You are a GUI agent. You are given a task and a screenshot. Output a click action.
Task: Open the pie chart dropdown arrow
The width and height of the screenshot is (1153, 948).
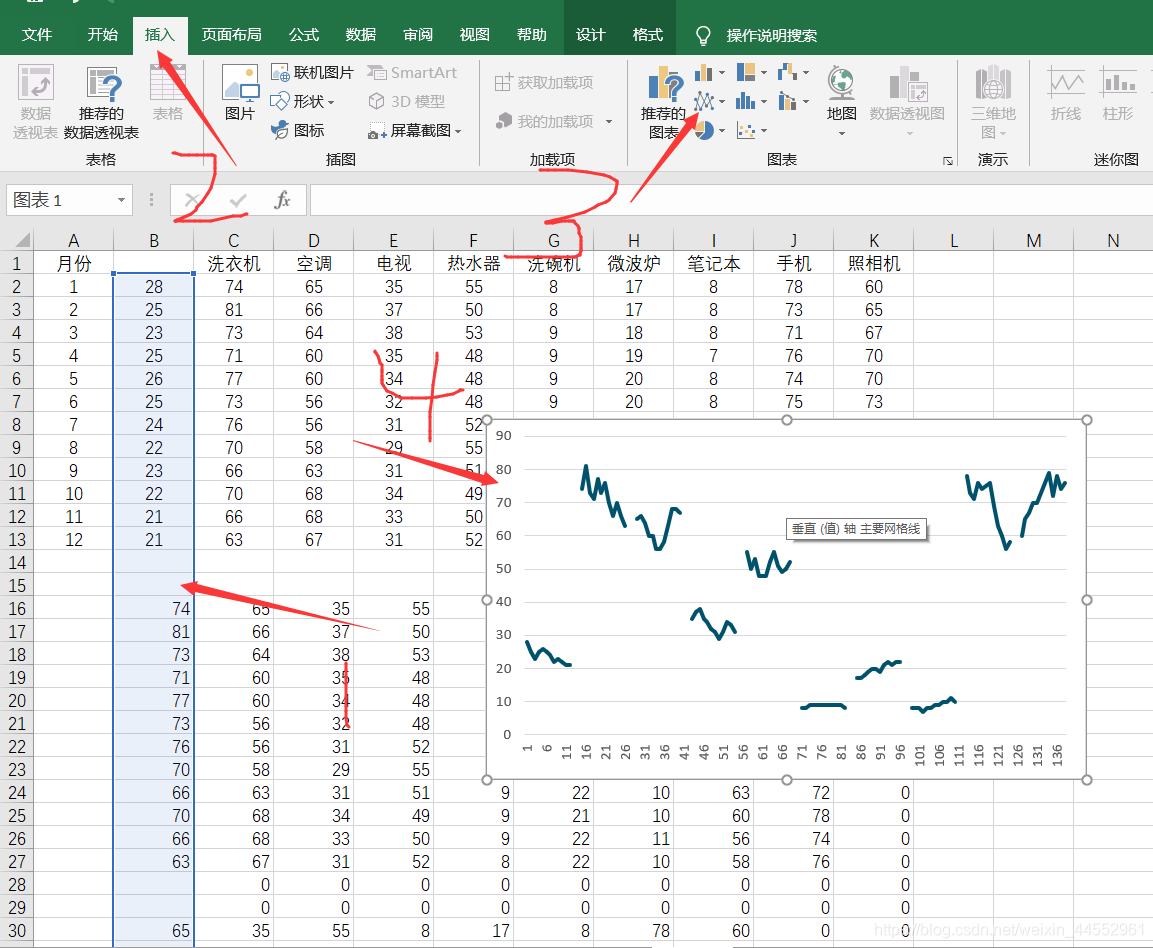pyautogui.click(x=722, y=131)
